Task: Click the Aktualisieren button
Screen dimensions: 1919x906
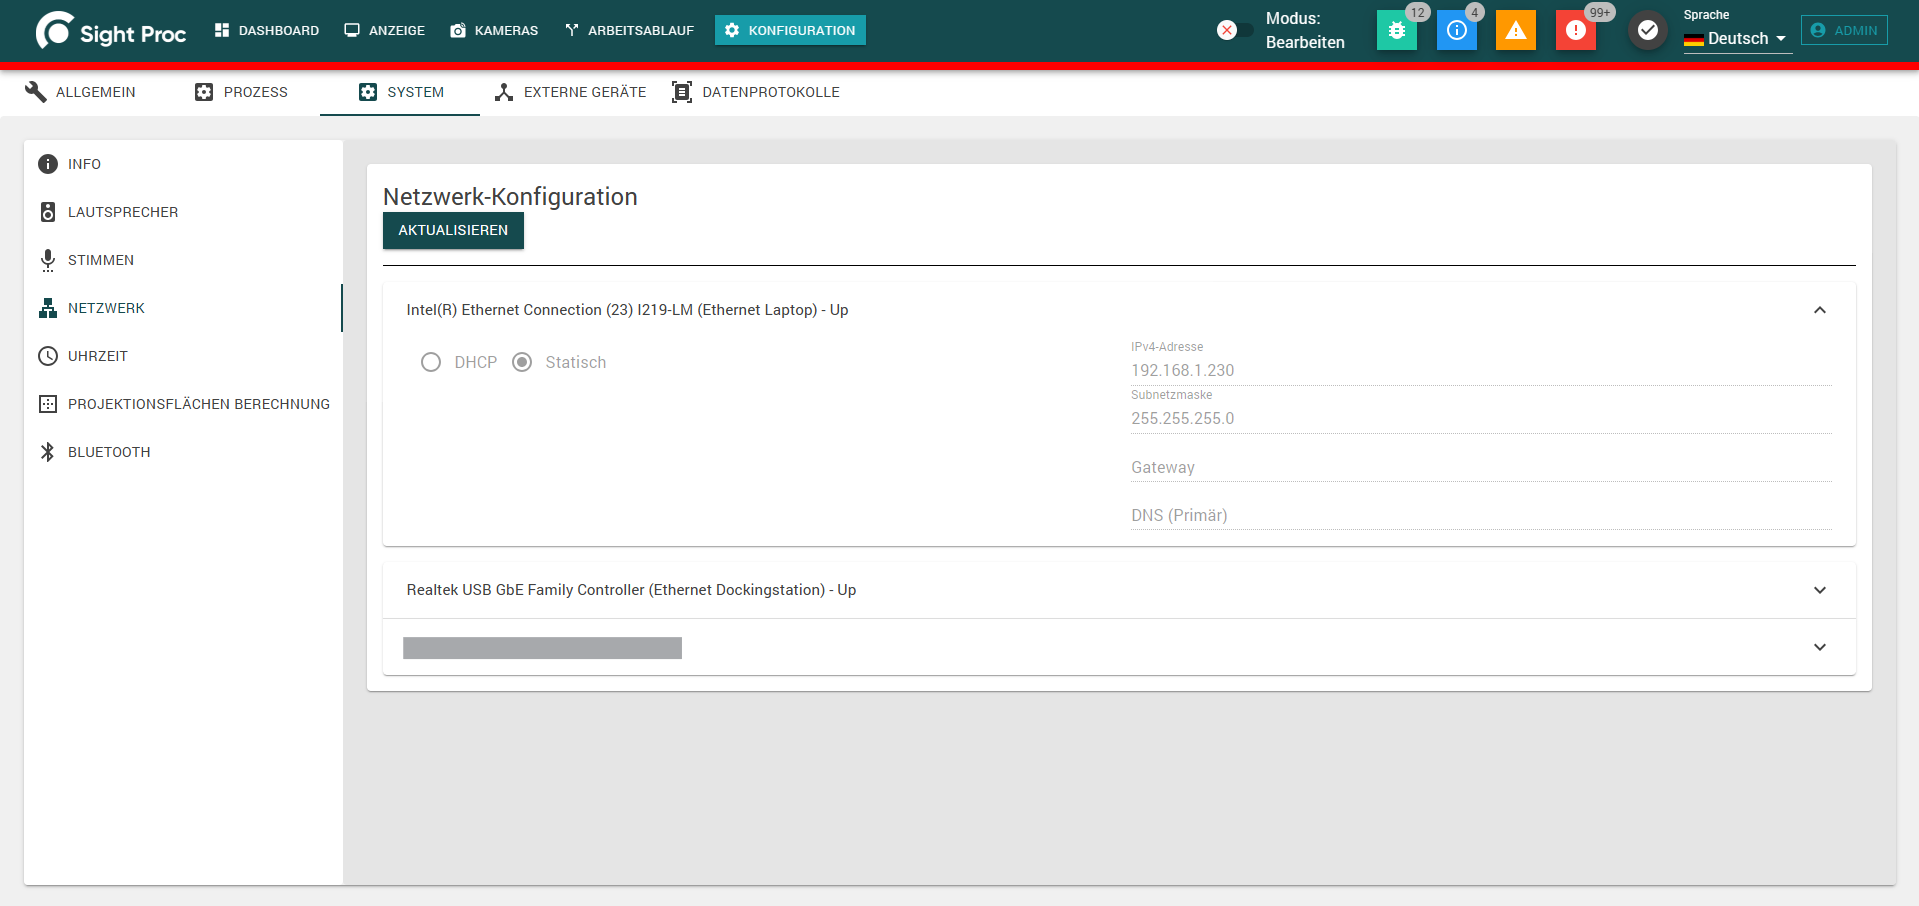Action: (x=453, y=230)
